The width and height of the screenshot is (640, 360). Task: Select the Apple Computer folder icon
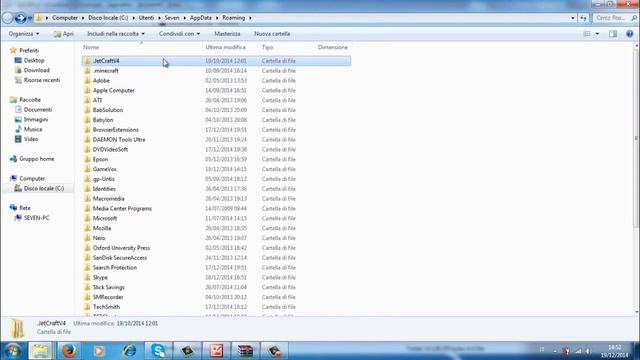click(87, 90)
